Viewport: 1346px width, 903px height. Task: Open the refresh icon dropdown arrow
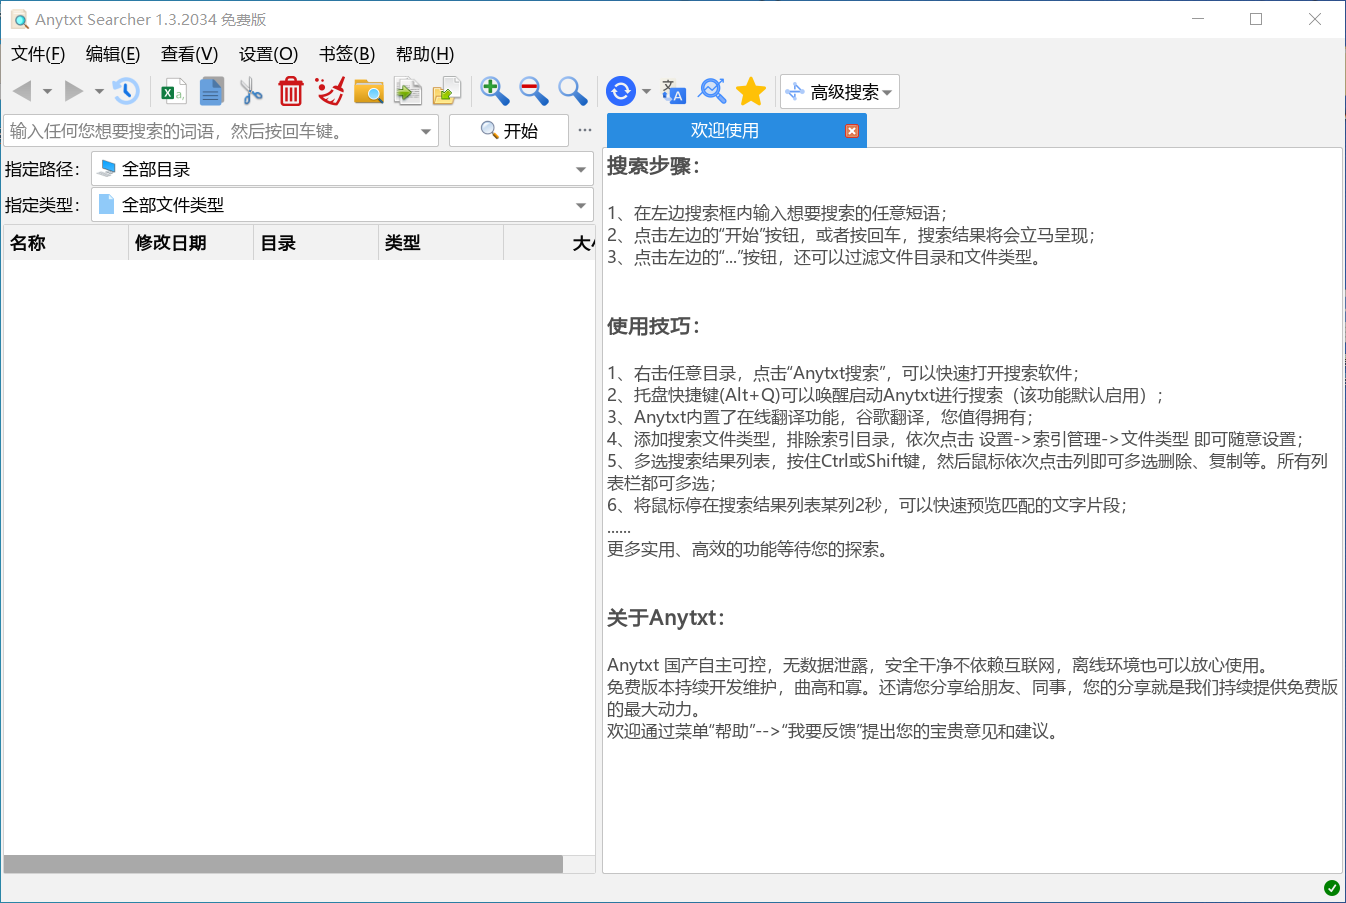pyautogui.click(x=646, y=92)
